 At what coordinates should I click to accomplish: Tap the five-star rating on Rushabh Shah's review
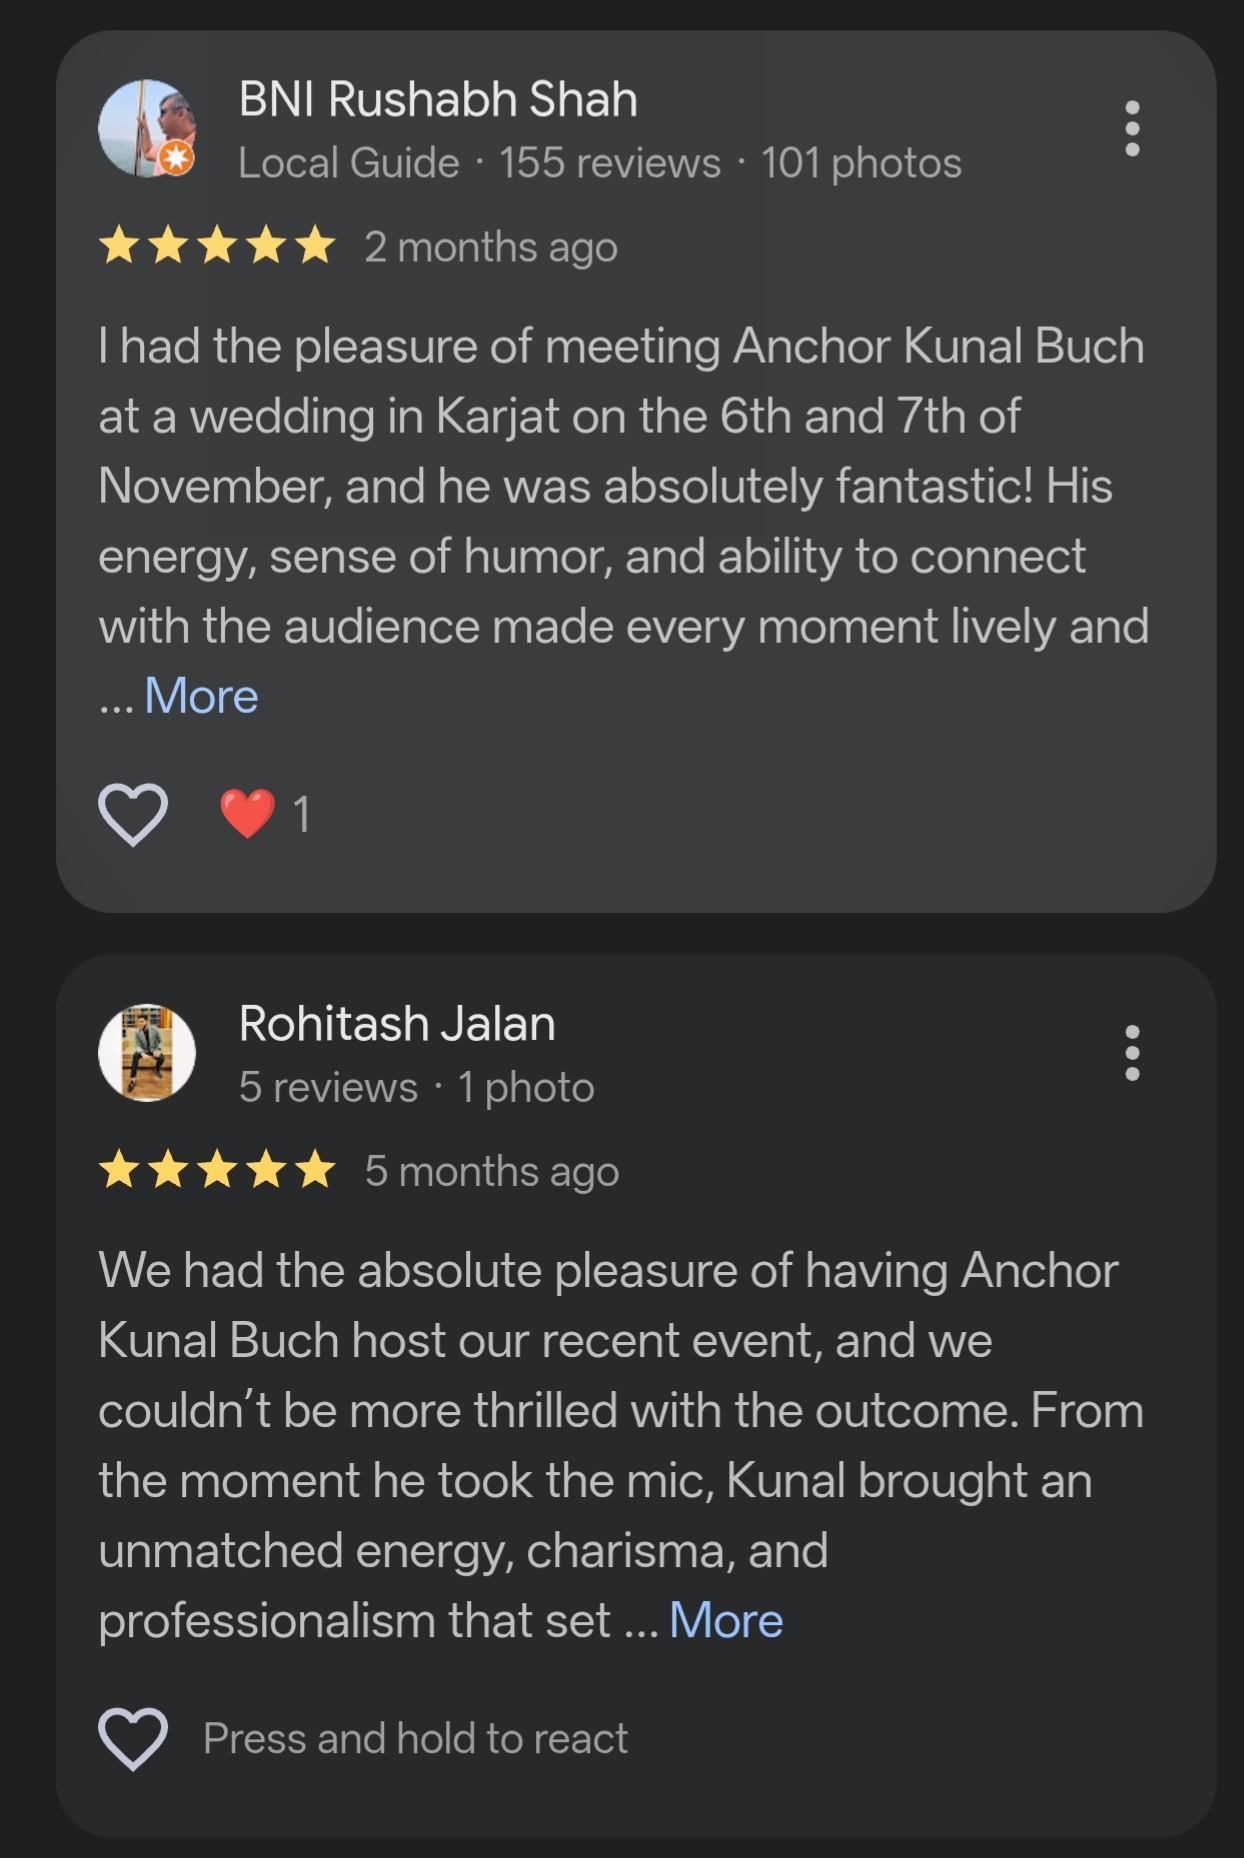point(217,246)
